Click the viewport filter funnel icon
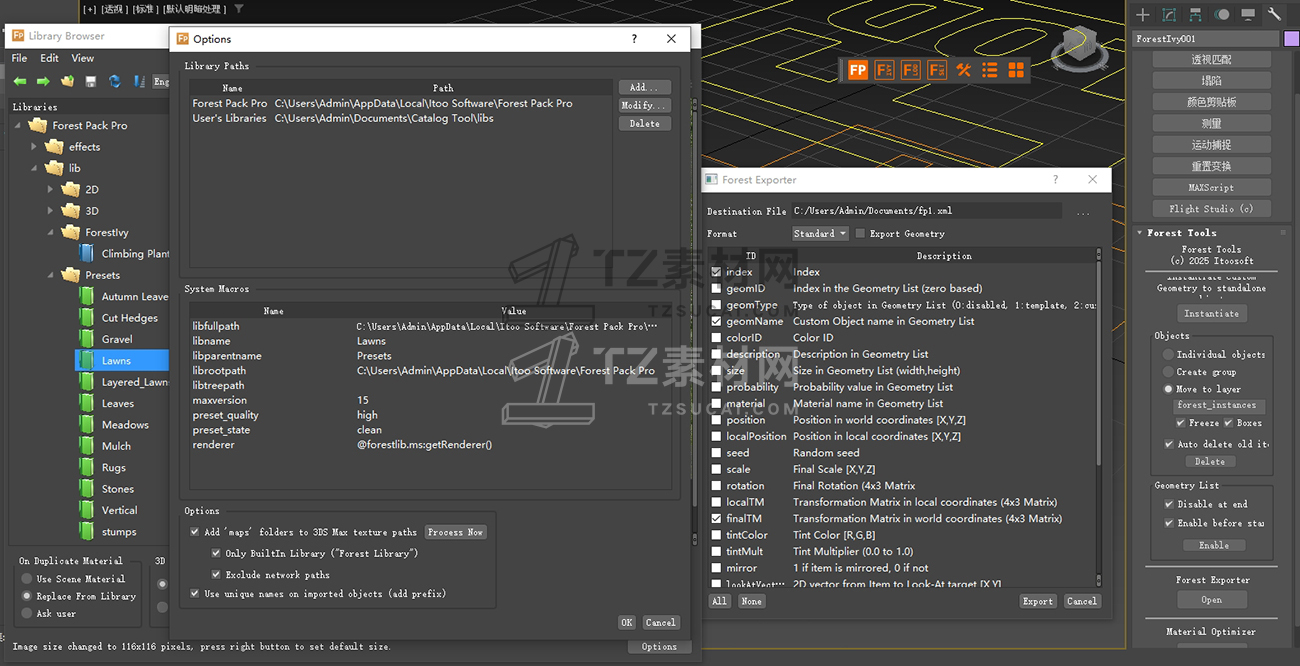 tap(239, 9)
